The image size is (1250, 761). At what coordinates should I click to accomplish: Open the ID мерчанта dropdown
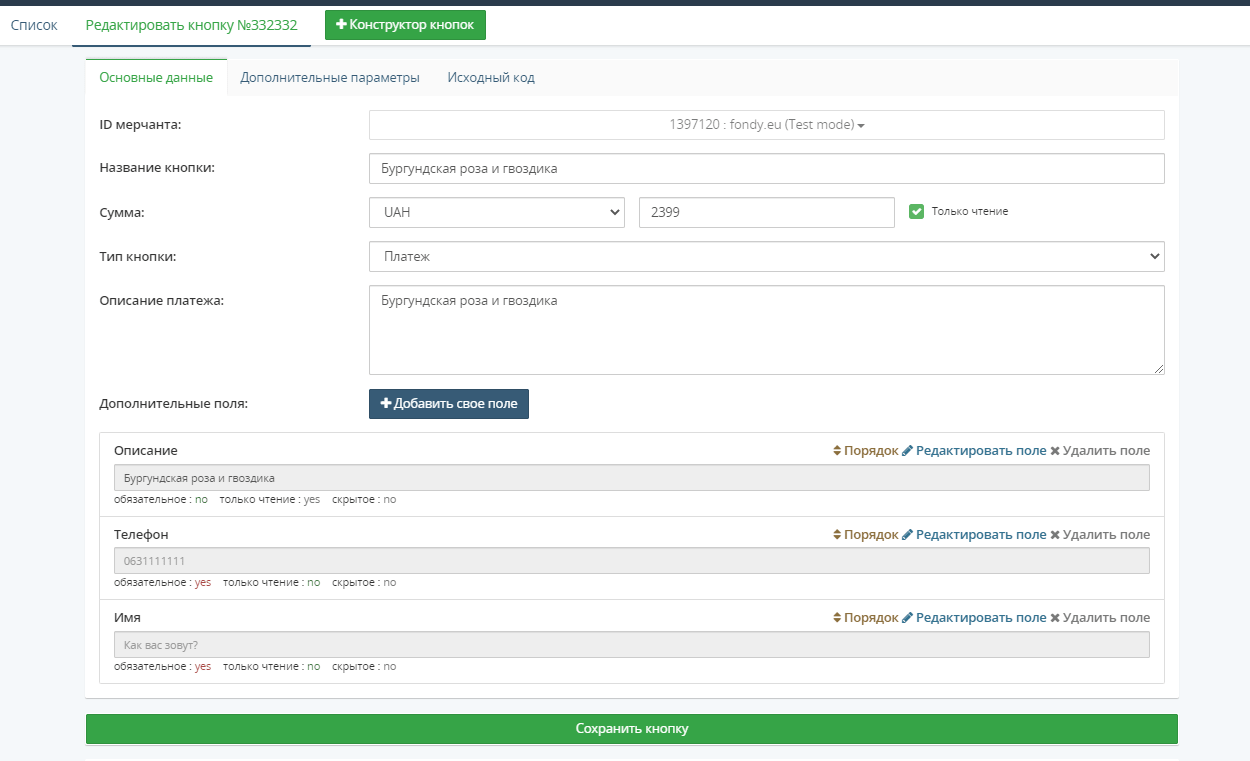766,125
